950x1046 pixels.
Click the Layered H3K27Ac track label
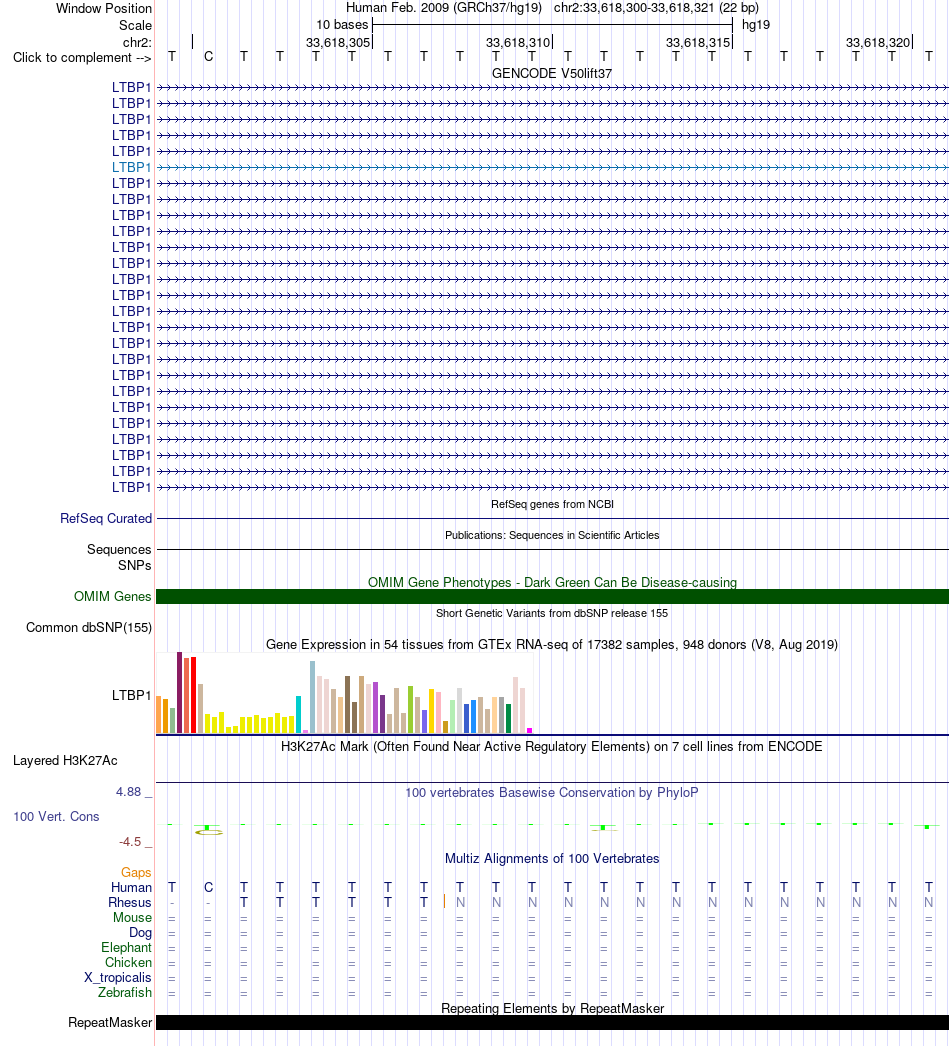point(65,760)
